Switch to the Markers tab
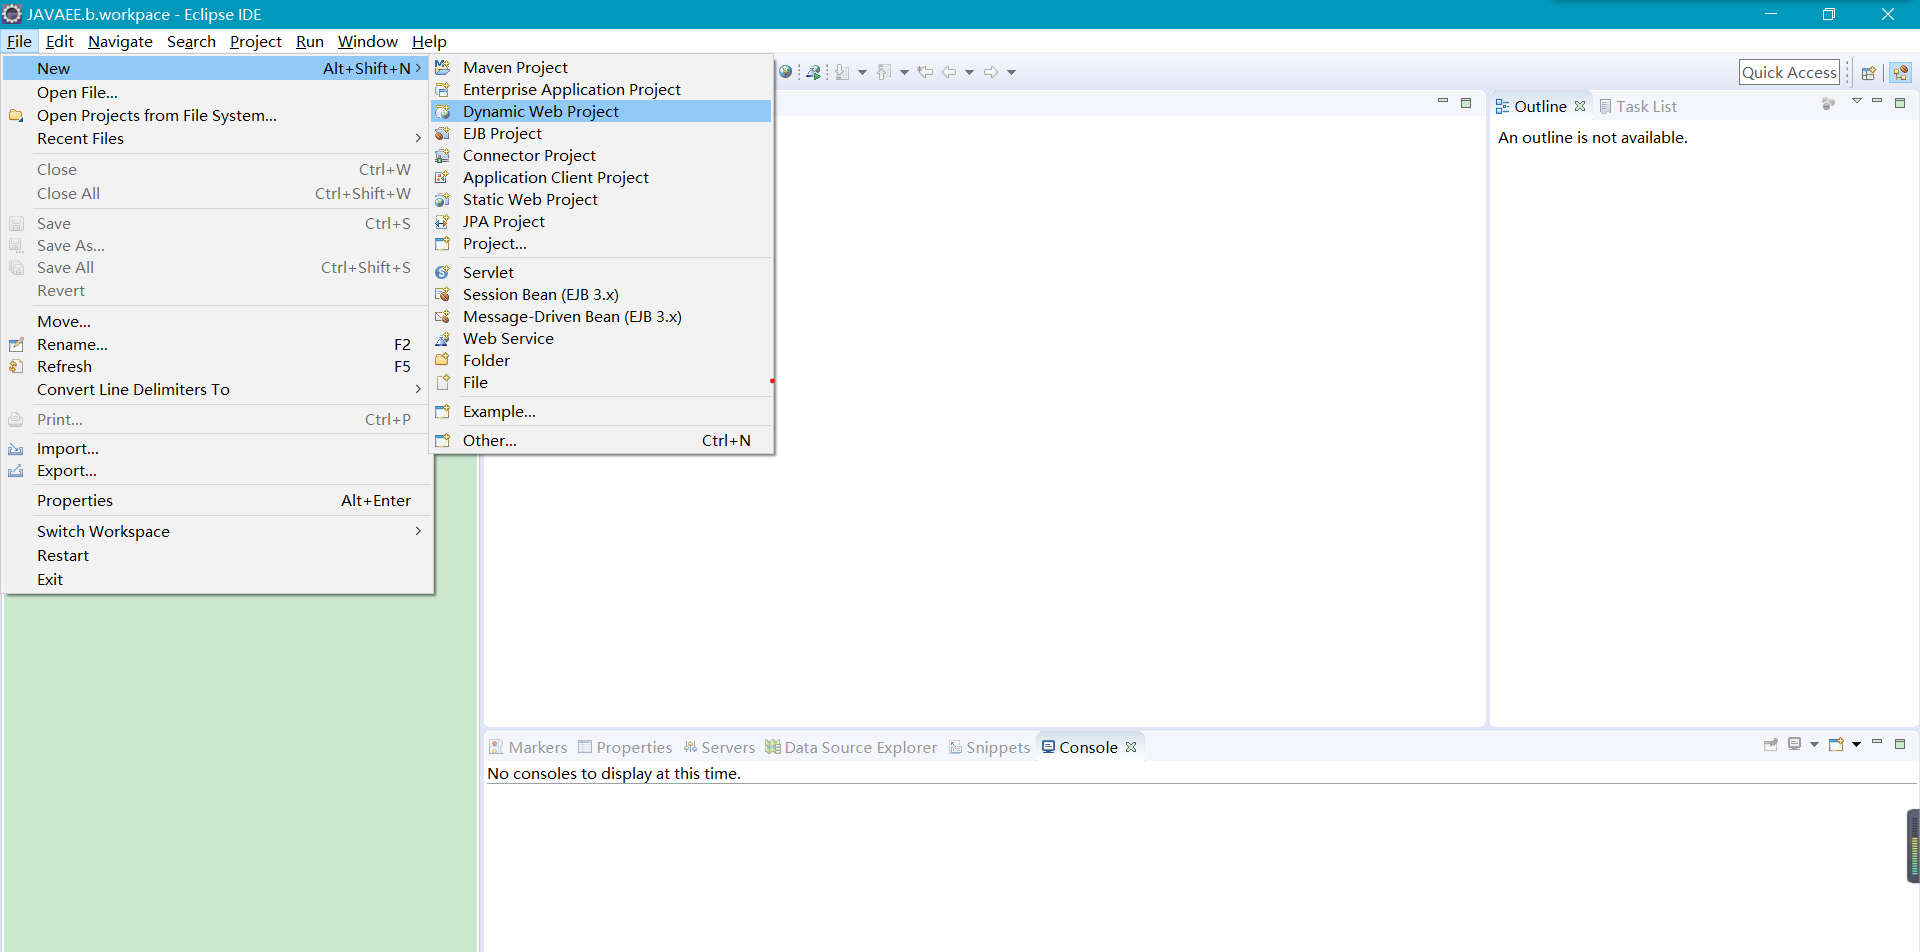The image size is (1920, 952). [x=528, y=748]
